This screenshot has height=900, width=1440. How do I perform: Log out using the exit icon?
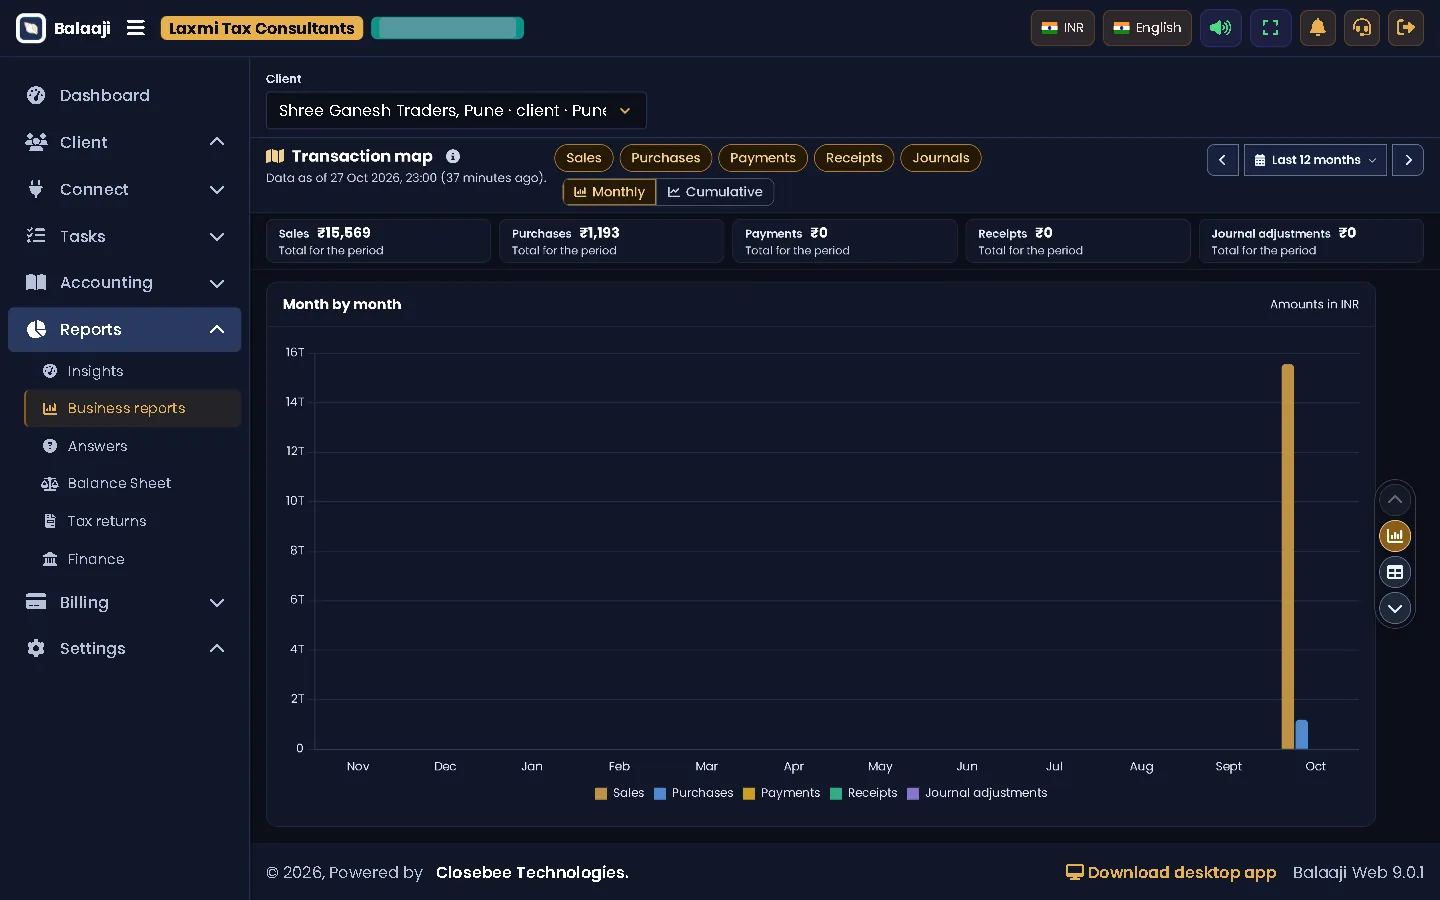click(1406, 28)
